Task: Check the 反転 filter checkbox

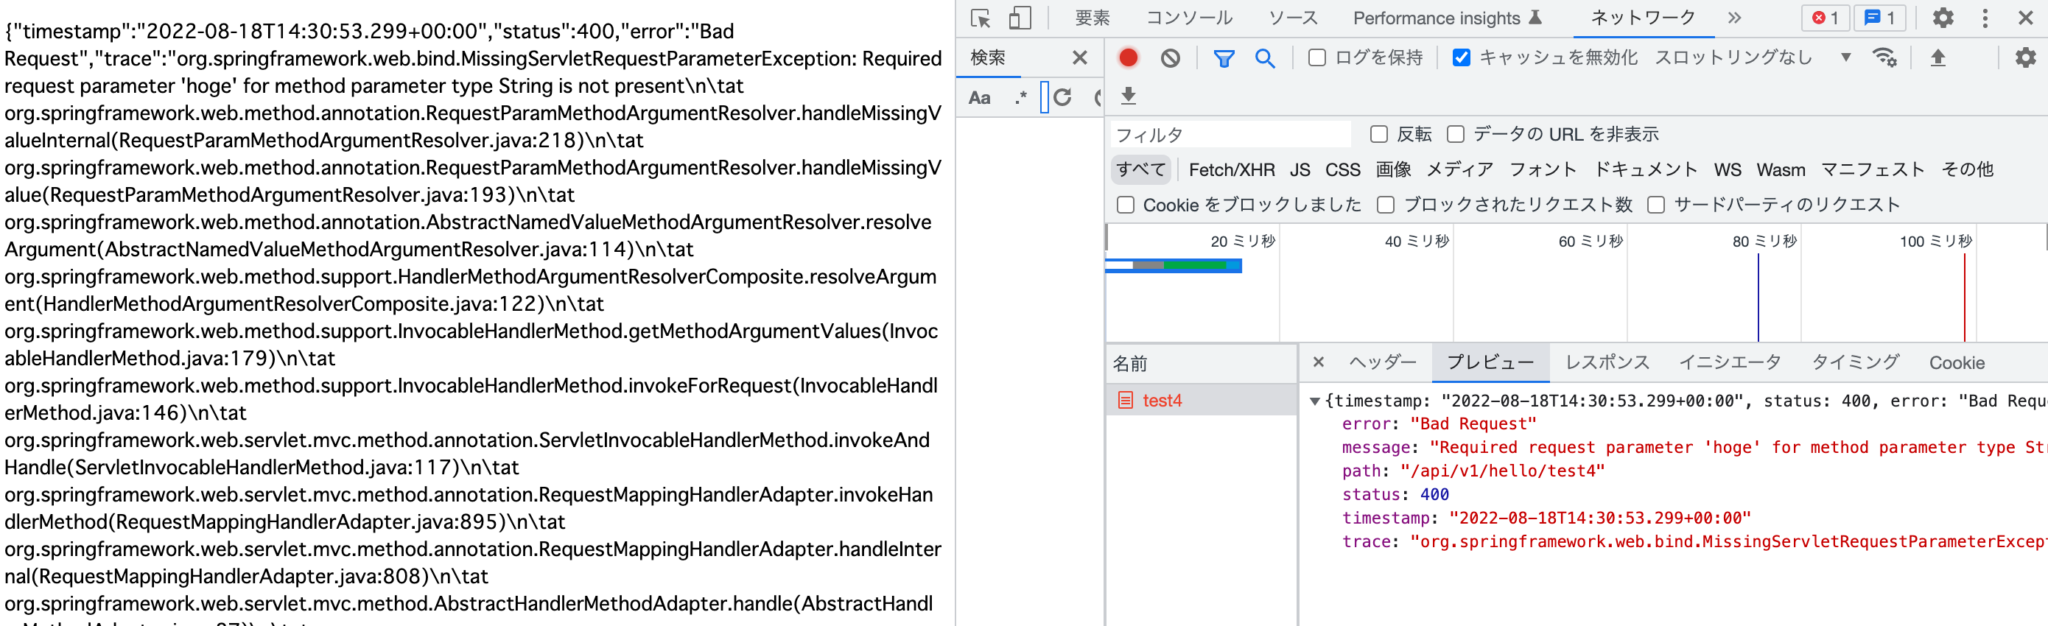Action: [x=1379, y=134]
